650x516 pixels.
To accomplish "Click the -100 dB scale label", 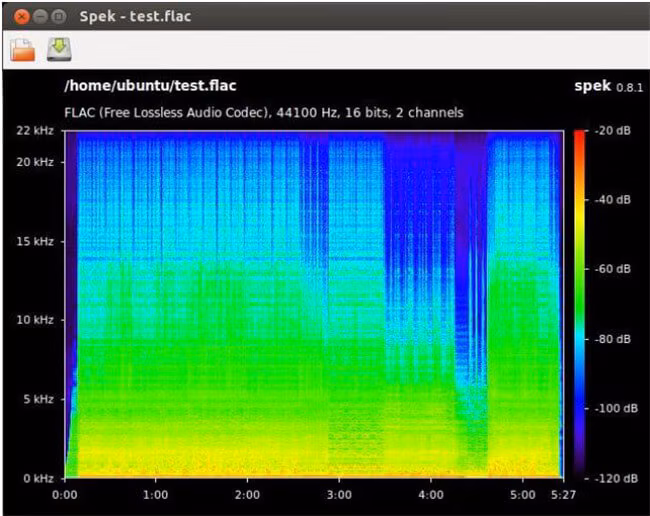I will pyautogui.click(x=616, y=408).
